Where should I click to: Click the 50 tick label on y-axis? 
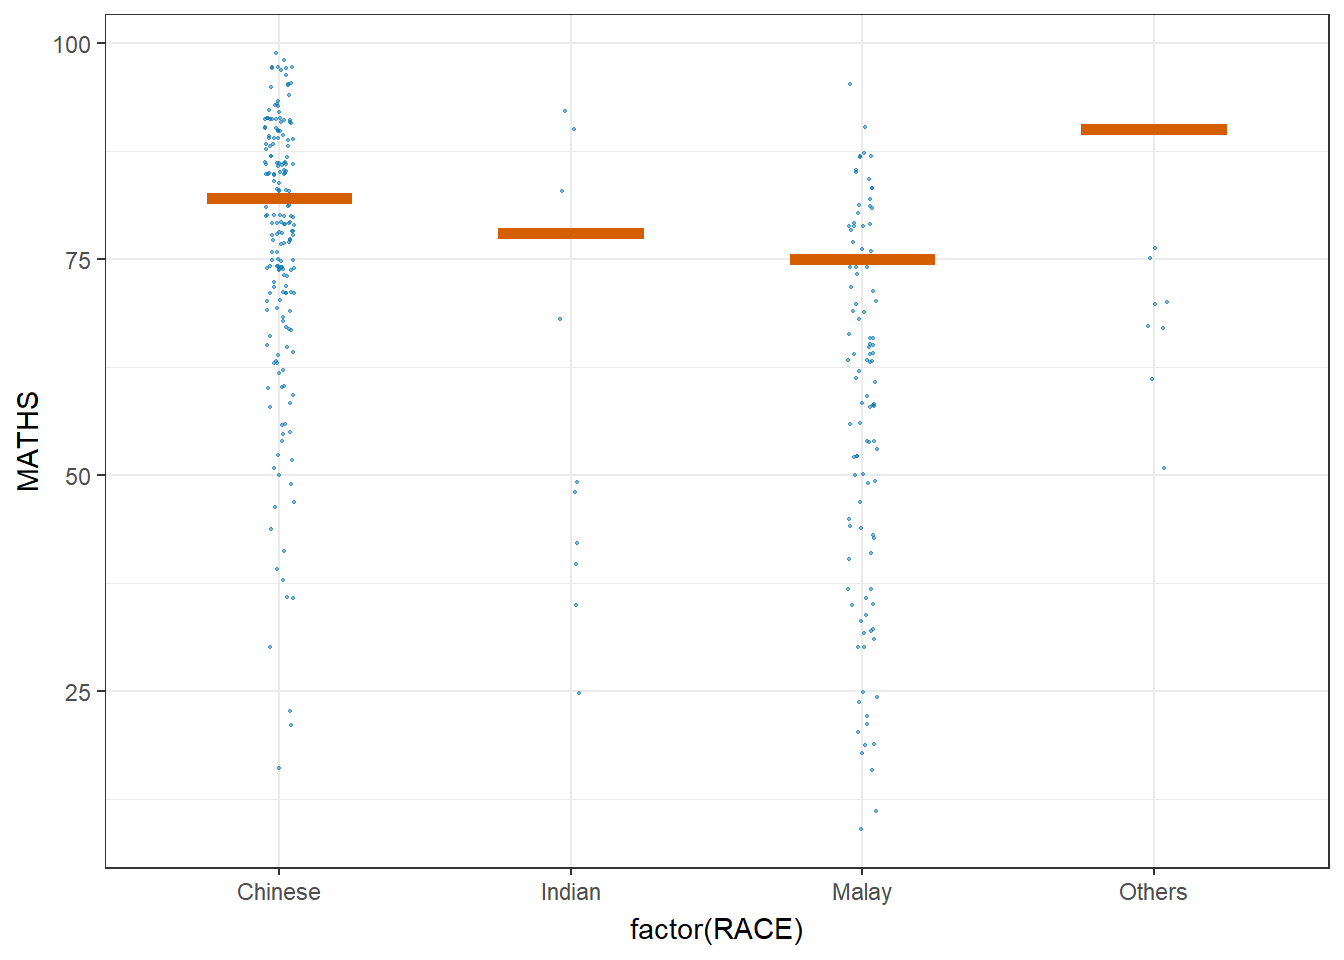78,476
